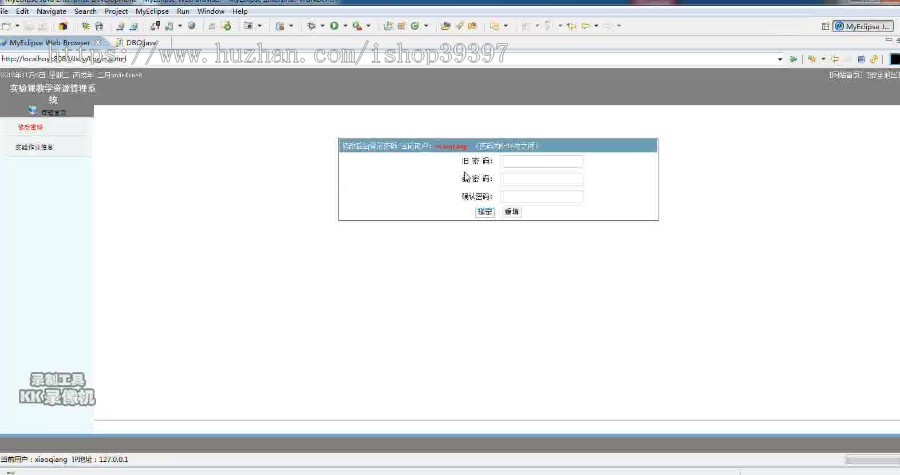Viewport: 900px width, 475px height.
Task: Expand the Debug dropdown arrow
Action: (322, 26)
